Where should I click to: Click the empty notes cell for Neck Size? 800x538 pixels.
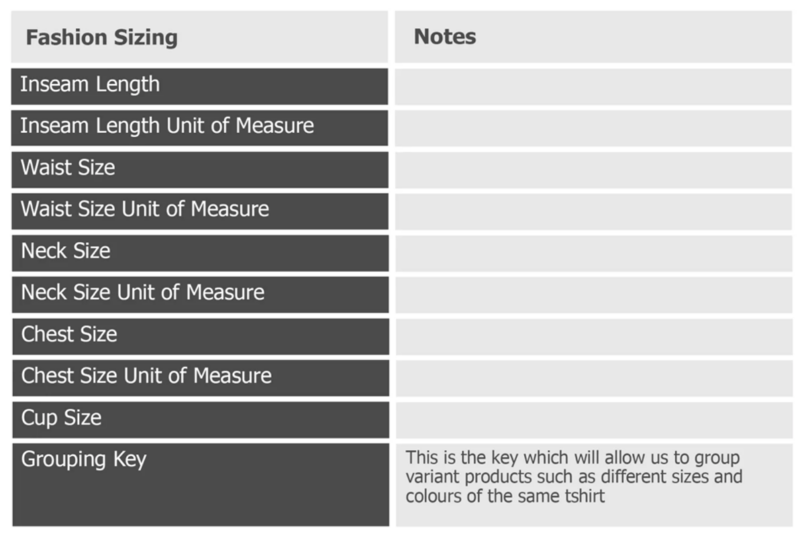click(x=594, y=253)
